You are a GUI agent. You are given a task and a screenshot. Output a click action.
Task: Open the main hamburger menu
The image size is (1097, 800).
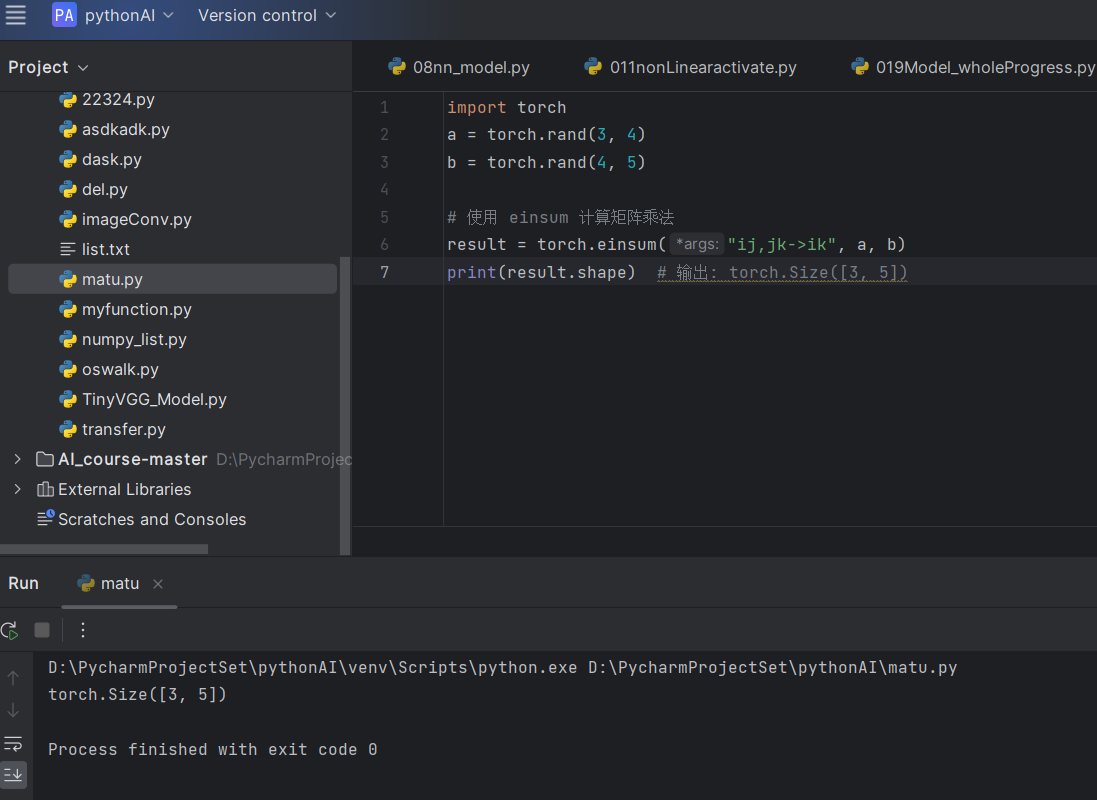pos(16,15)
